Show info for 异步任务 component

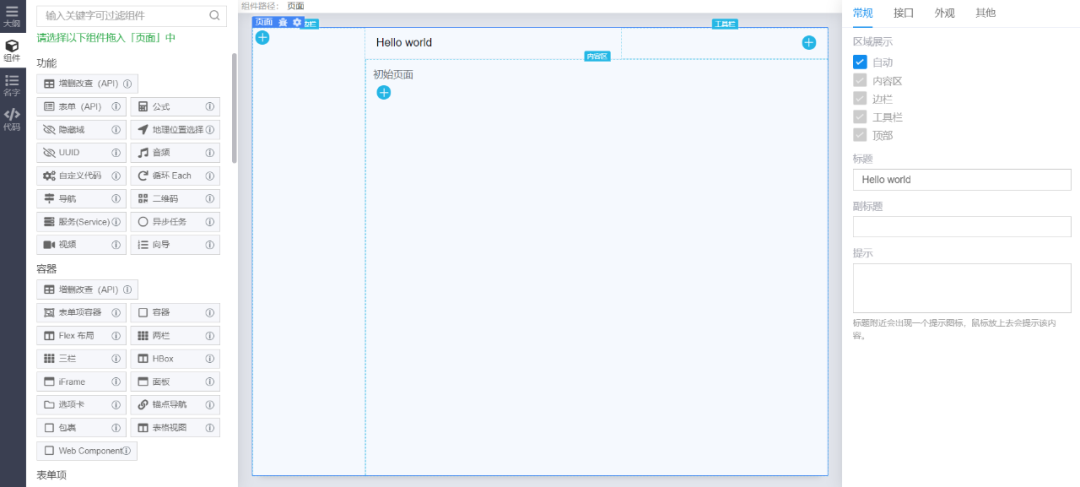[x=209, y=222]
